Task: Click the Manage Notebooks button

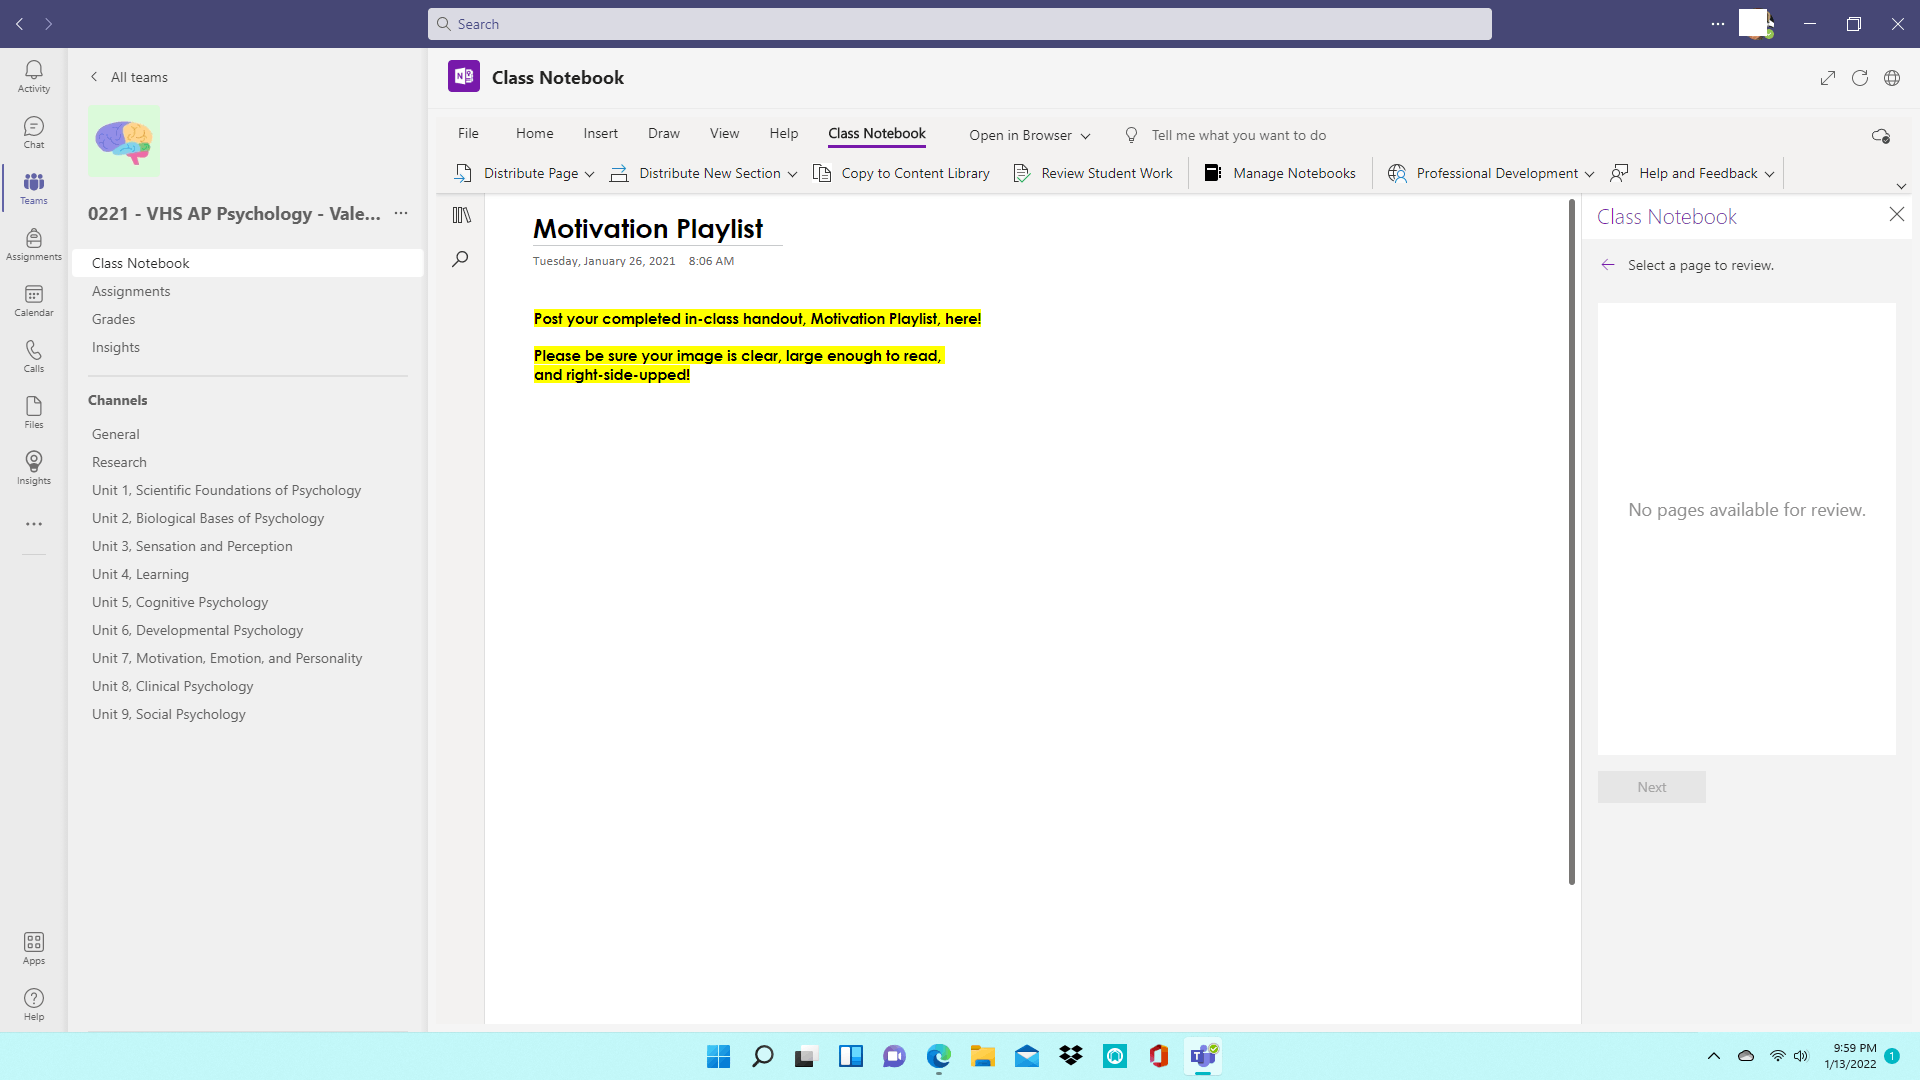Action: point(1280,173)
